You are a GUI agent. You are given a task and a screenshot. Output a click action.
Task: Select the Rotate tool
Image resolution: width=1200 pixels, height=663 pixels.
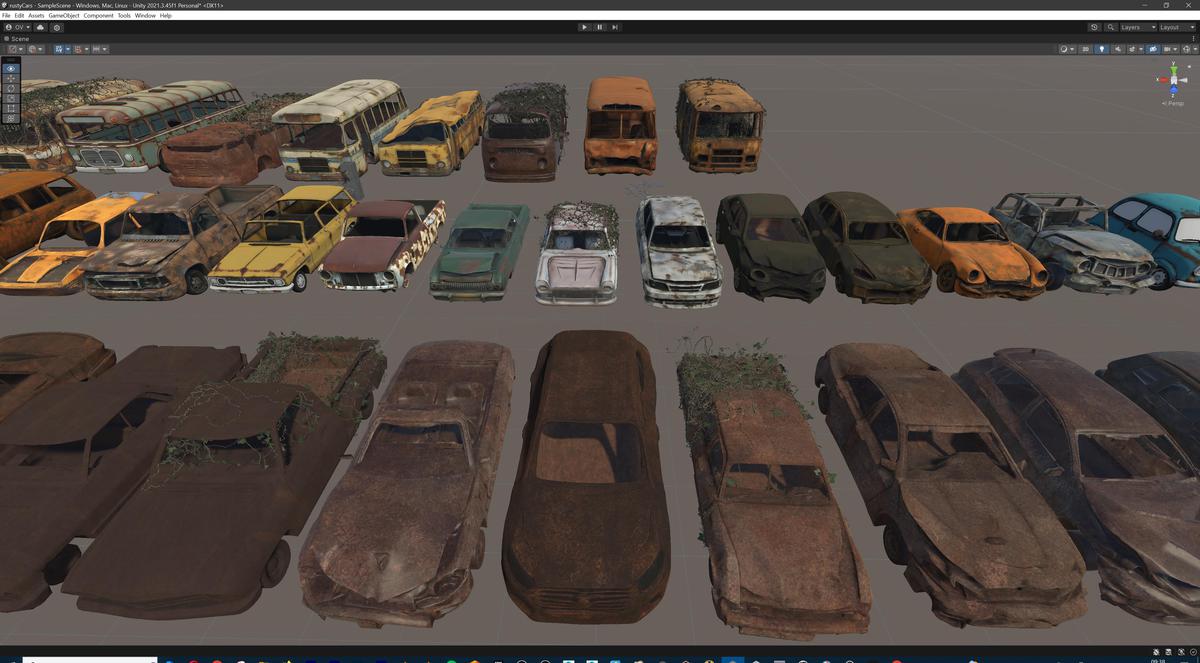pos(9,90)
